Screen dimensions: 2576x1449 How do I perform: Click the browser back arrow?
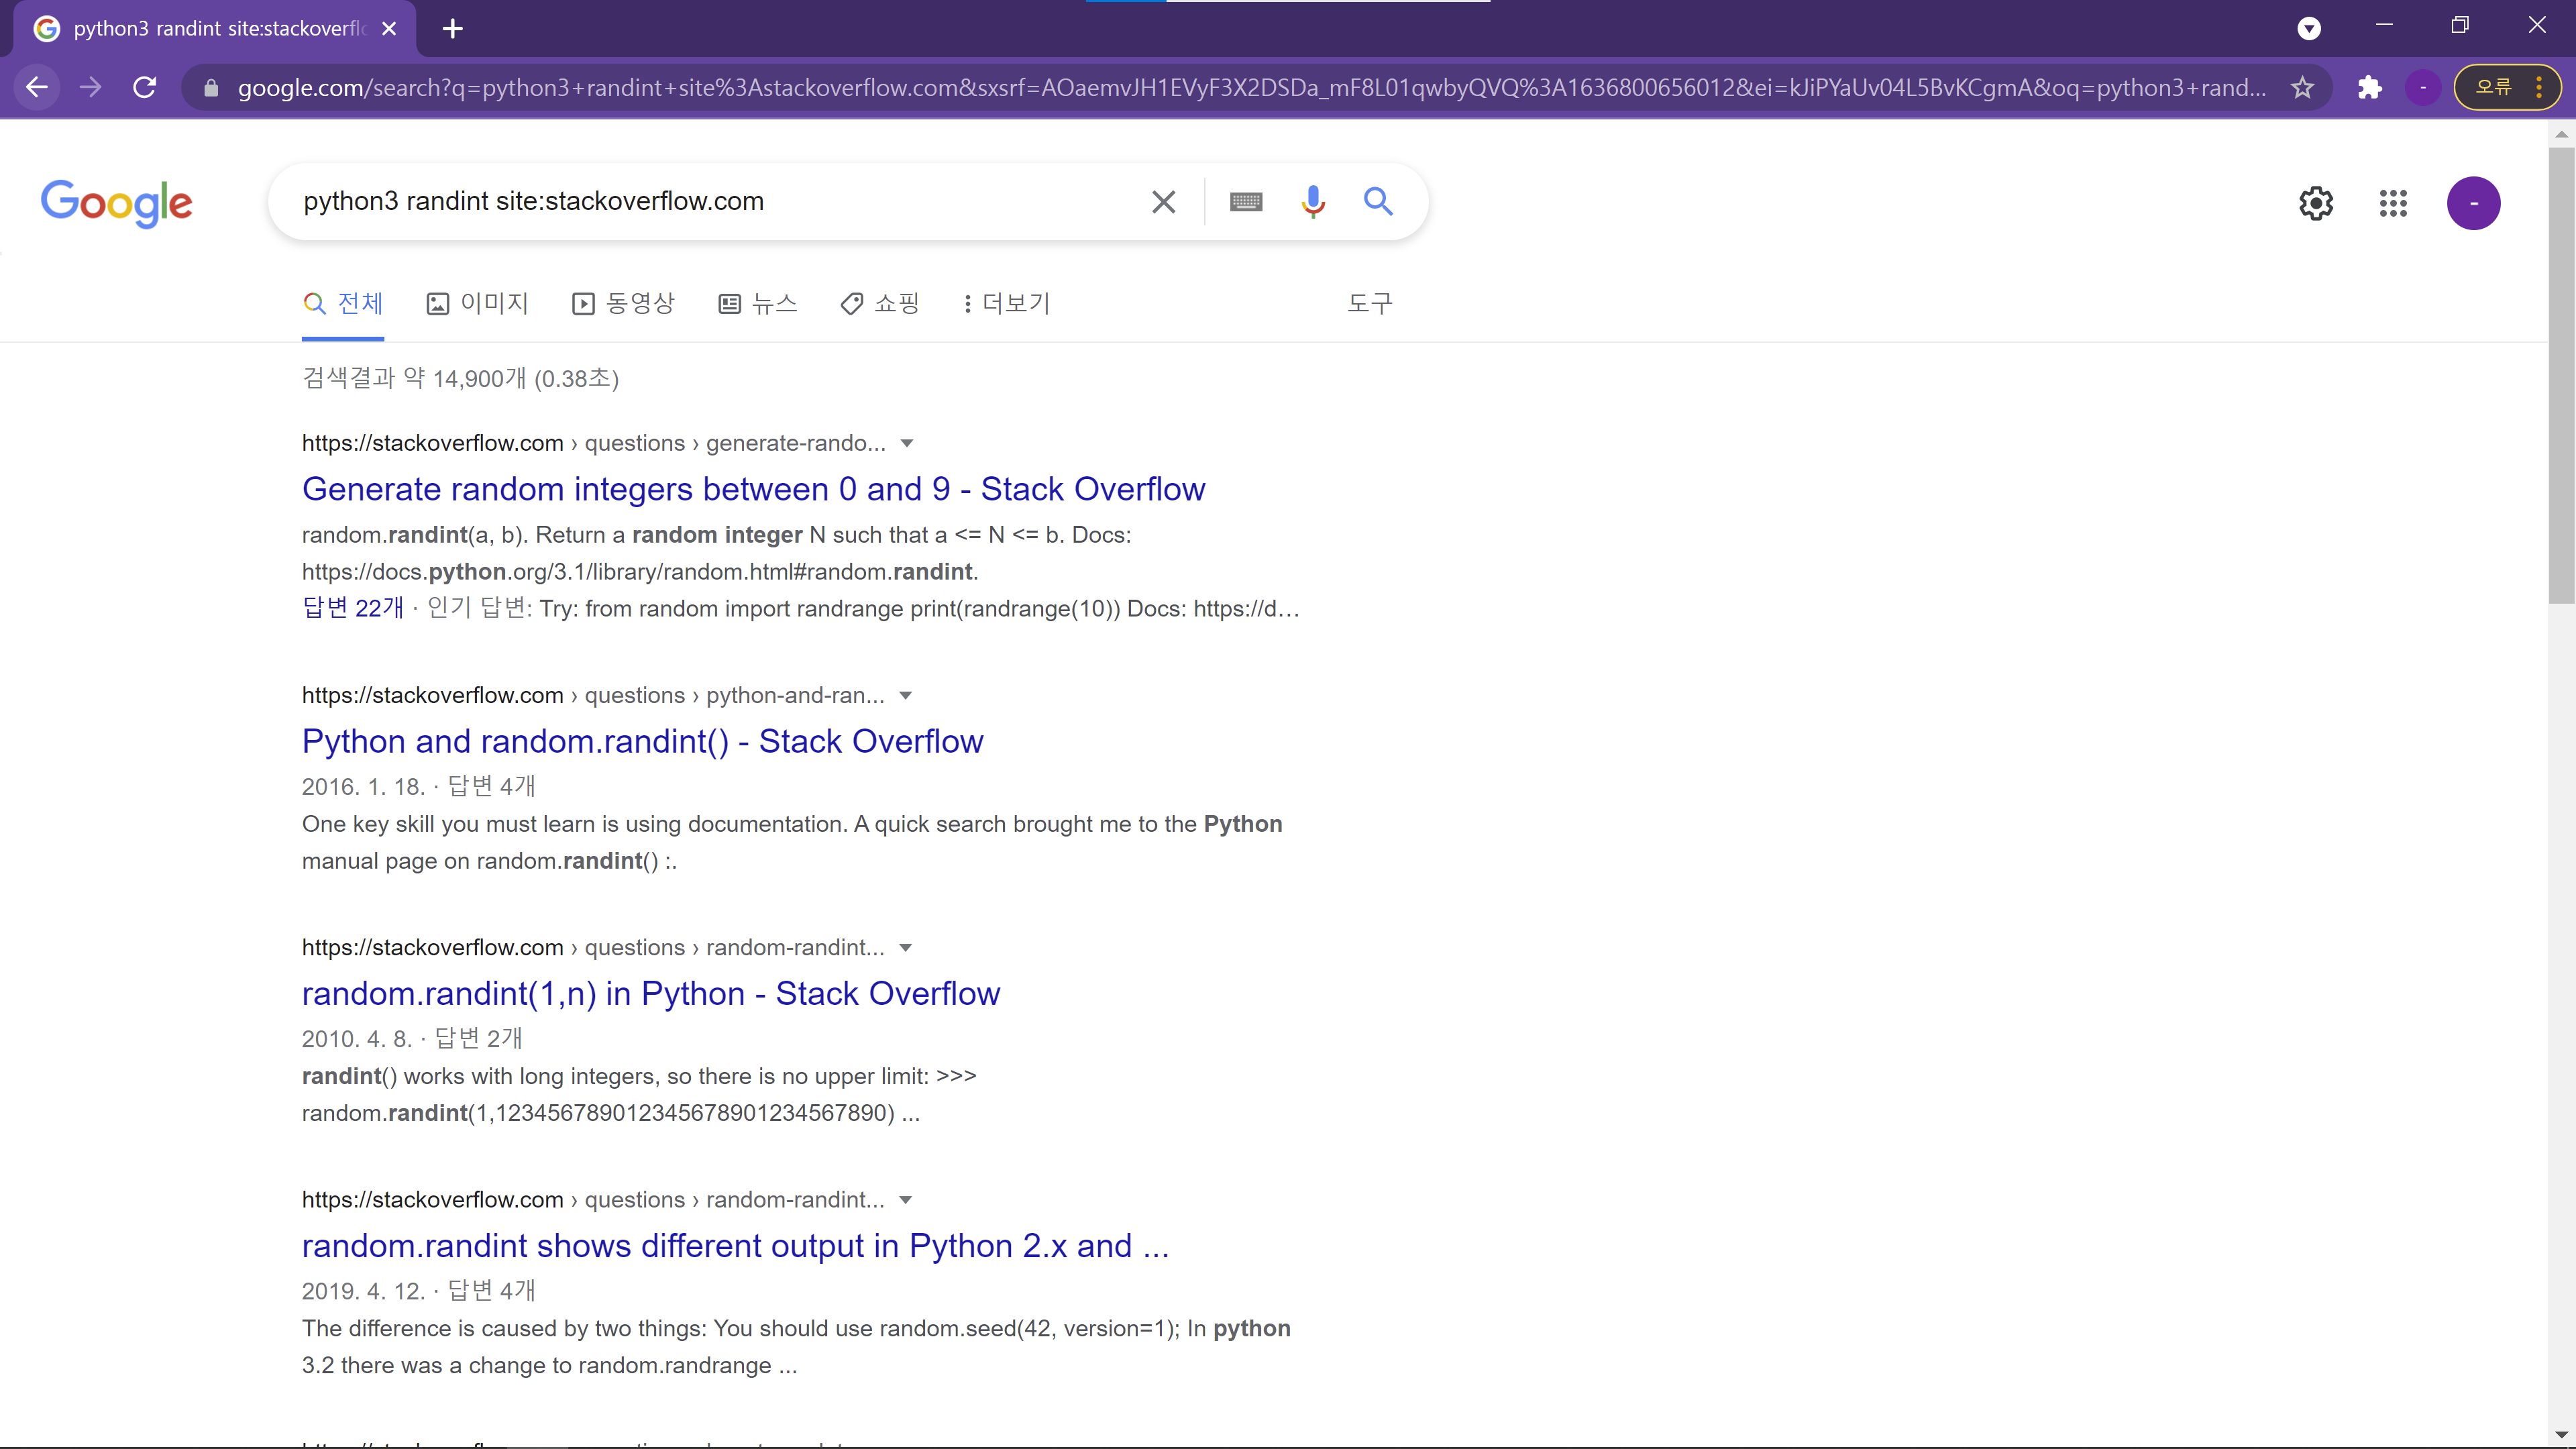[x=37, y=88]
